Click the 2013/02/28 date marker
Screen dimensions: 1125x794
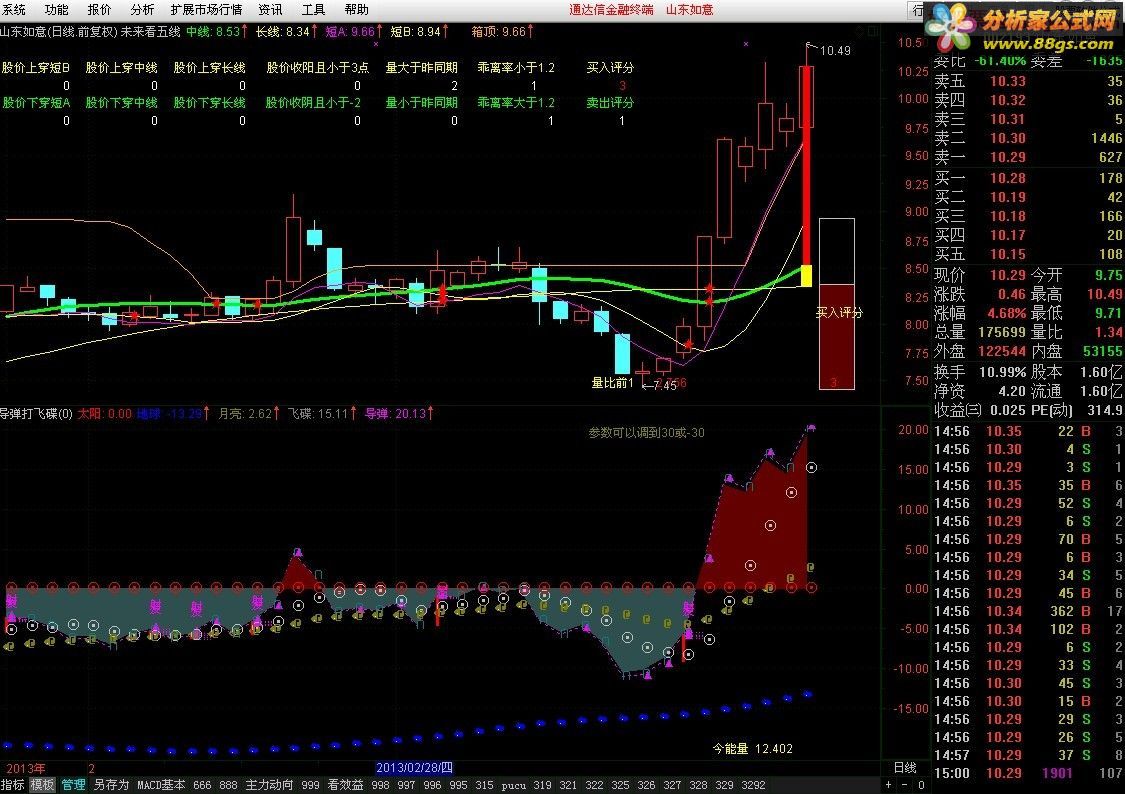414,768
